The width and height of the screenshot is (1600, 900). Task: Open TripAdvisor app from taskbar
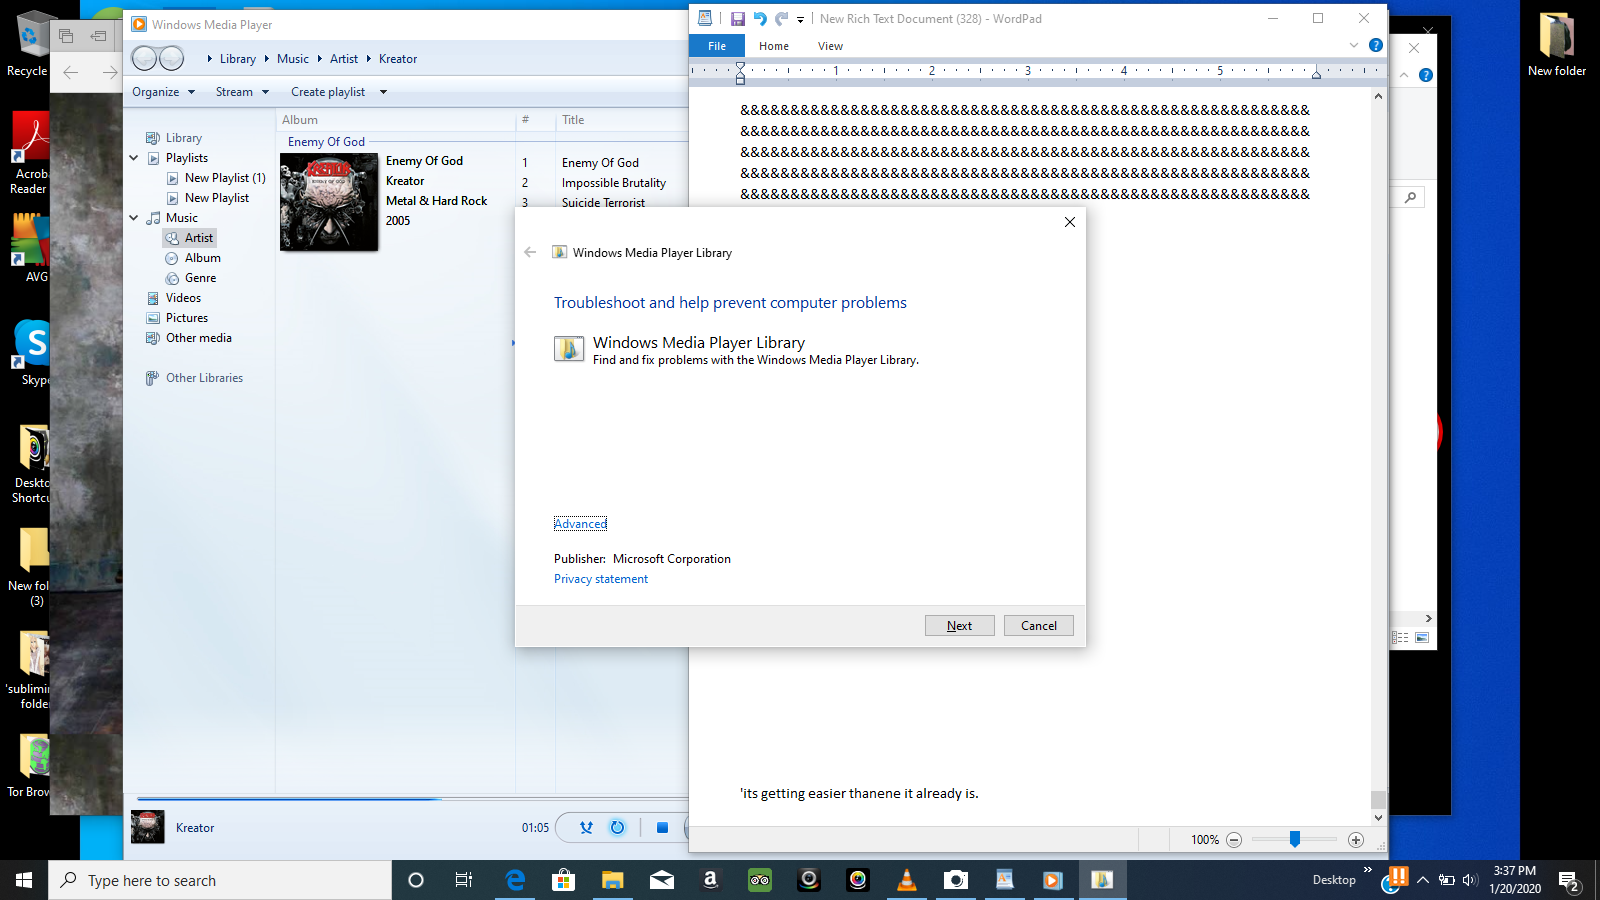(x=760, y=880)
